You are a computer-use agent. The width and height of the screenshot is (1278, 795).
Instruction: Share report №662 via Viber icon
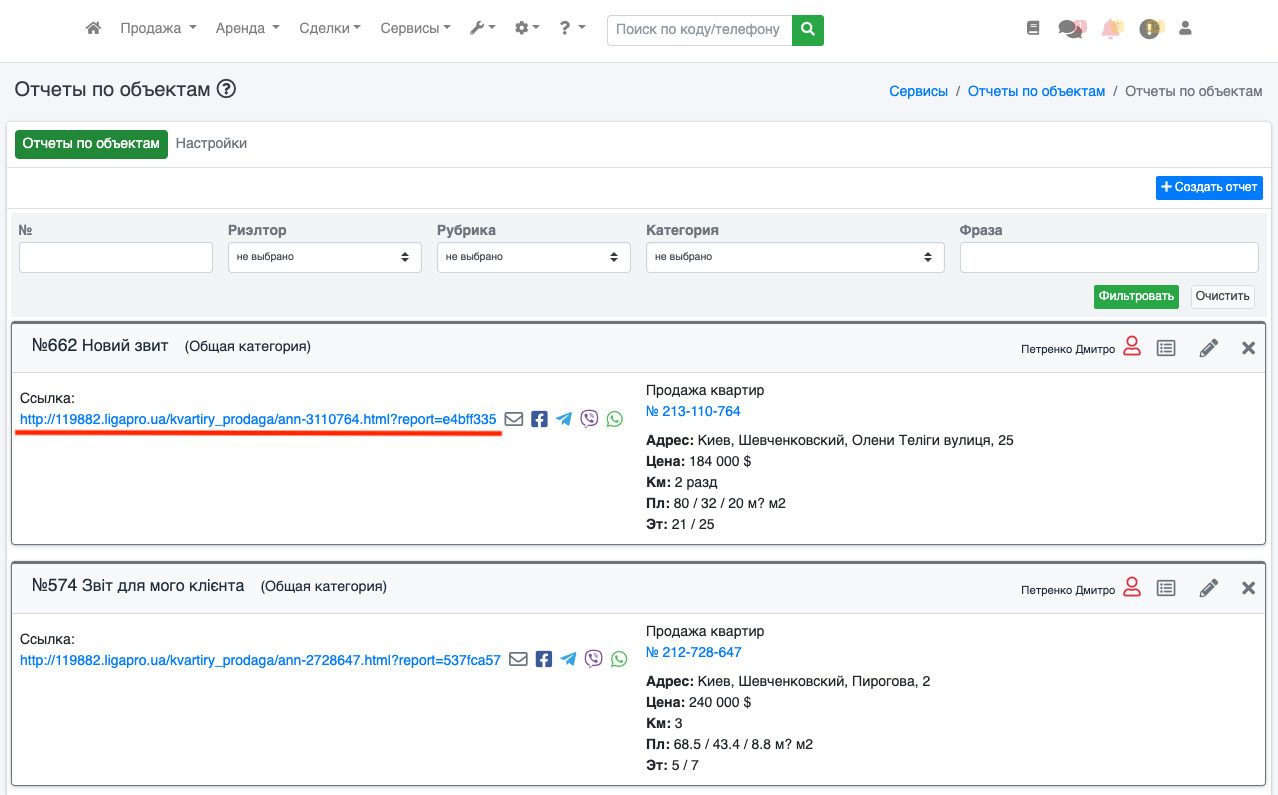(589, 419)
